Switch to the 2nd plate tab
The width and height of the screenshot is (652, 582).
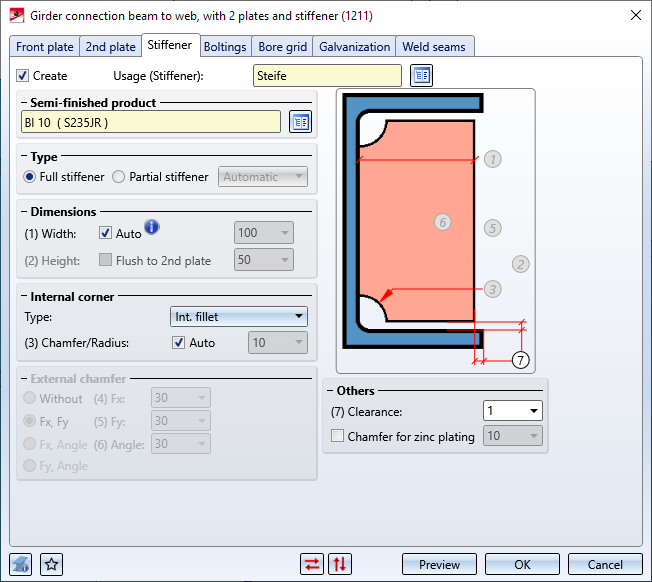pyautogui.click(x=111, y=47)
